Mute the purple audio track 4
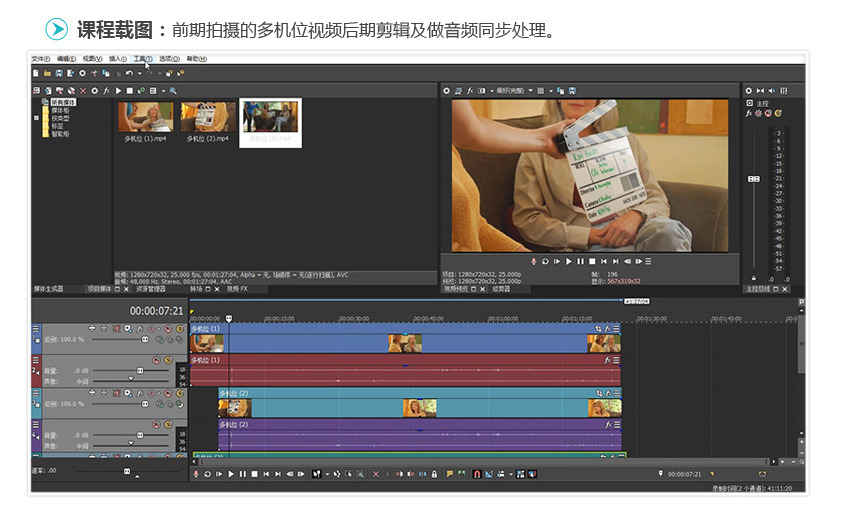The image size is (850, 521). (x=157, y=424)
